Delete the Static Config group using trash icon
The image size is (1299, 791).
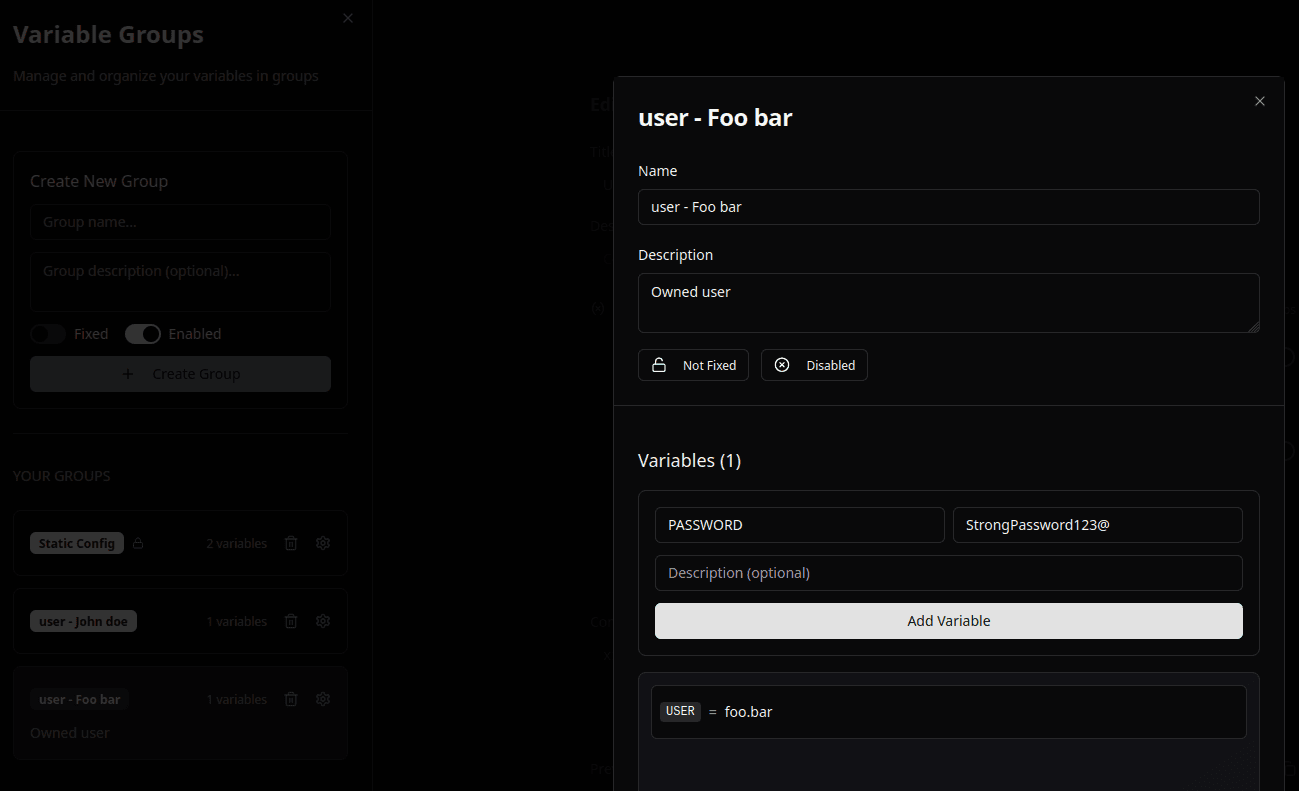pos(290,543)
